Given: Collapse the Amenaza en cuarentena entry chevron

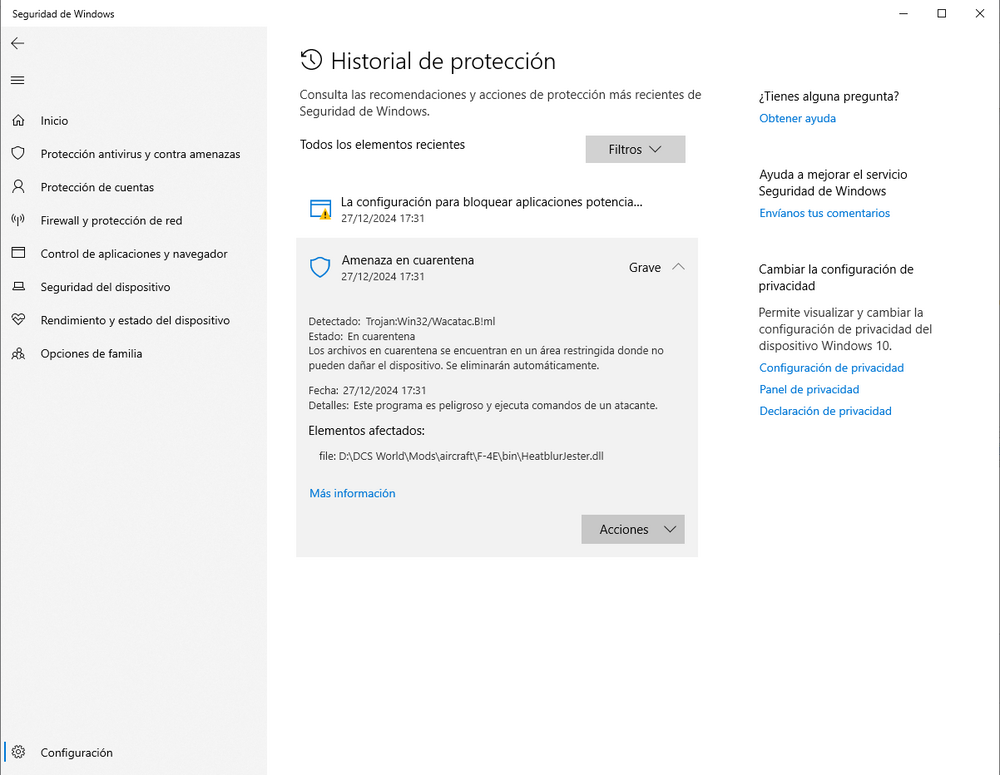Looking at the screenshot, I should pyautogui.click(x=679, y=267).
